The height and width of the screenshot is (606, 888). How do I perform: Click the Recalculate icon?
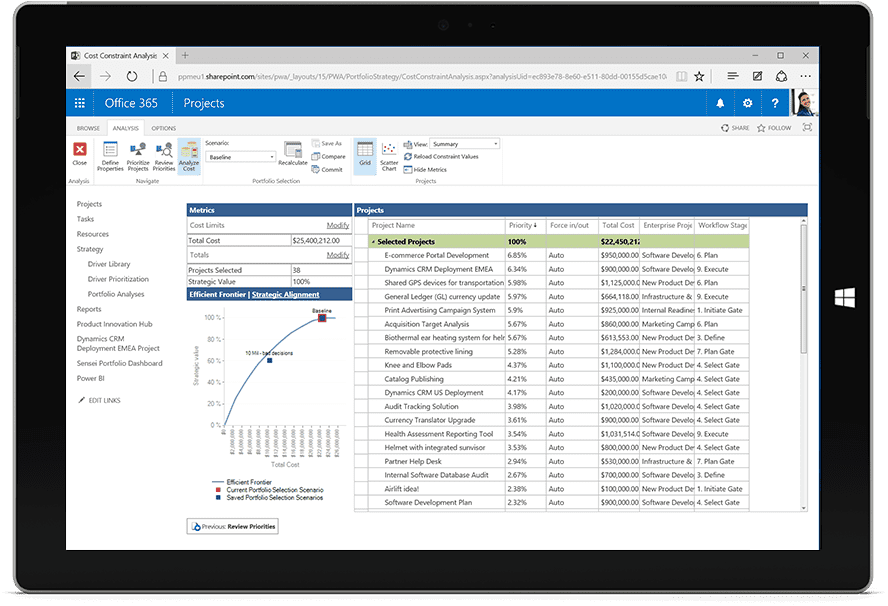click(292, 153)
